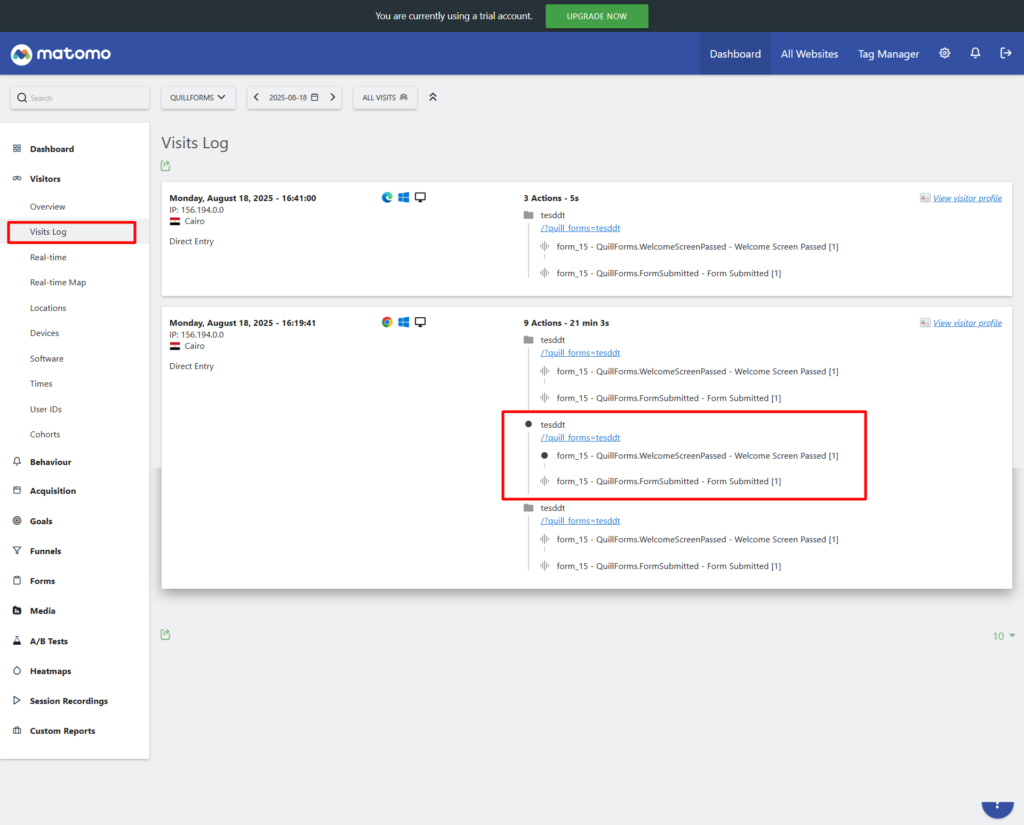Collapse the Visitors sidebar section
The height and width of the screenshot is (825, 1024).
pos(45,179)
